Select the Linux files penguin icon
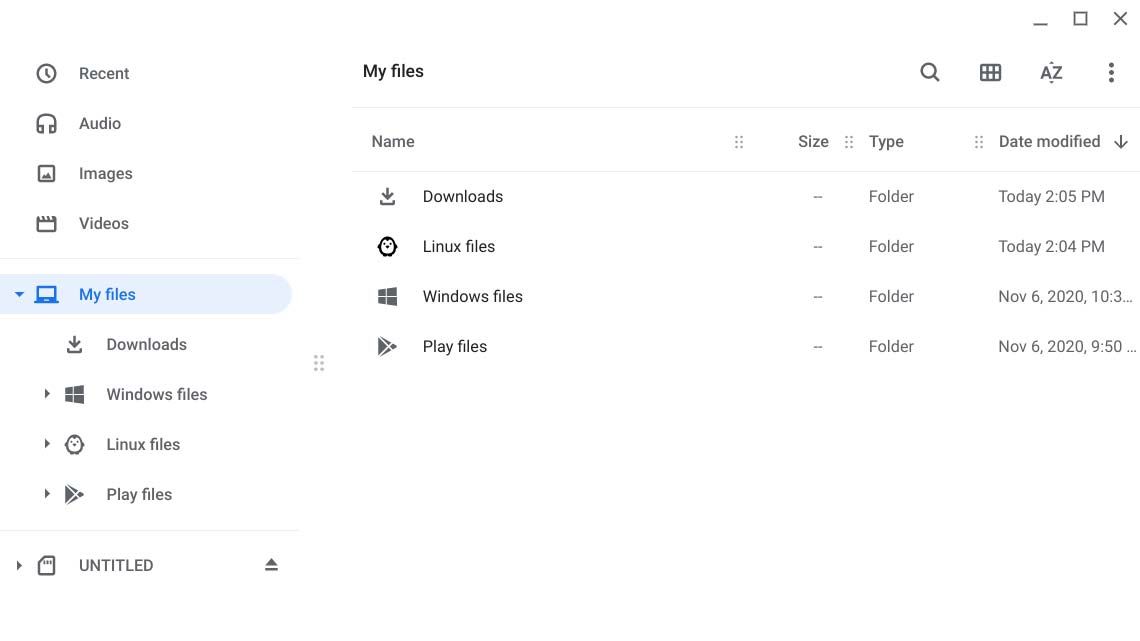 point(387,246)
